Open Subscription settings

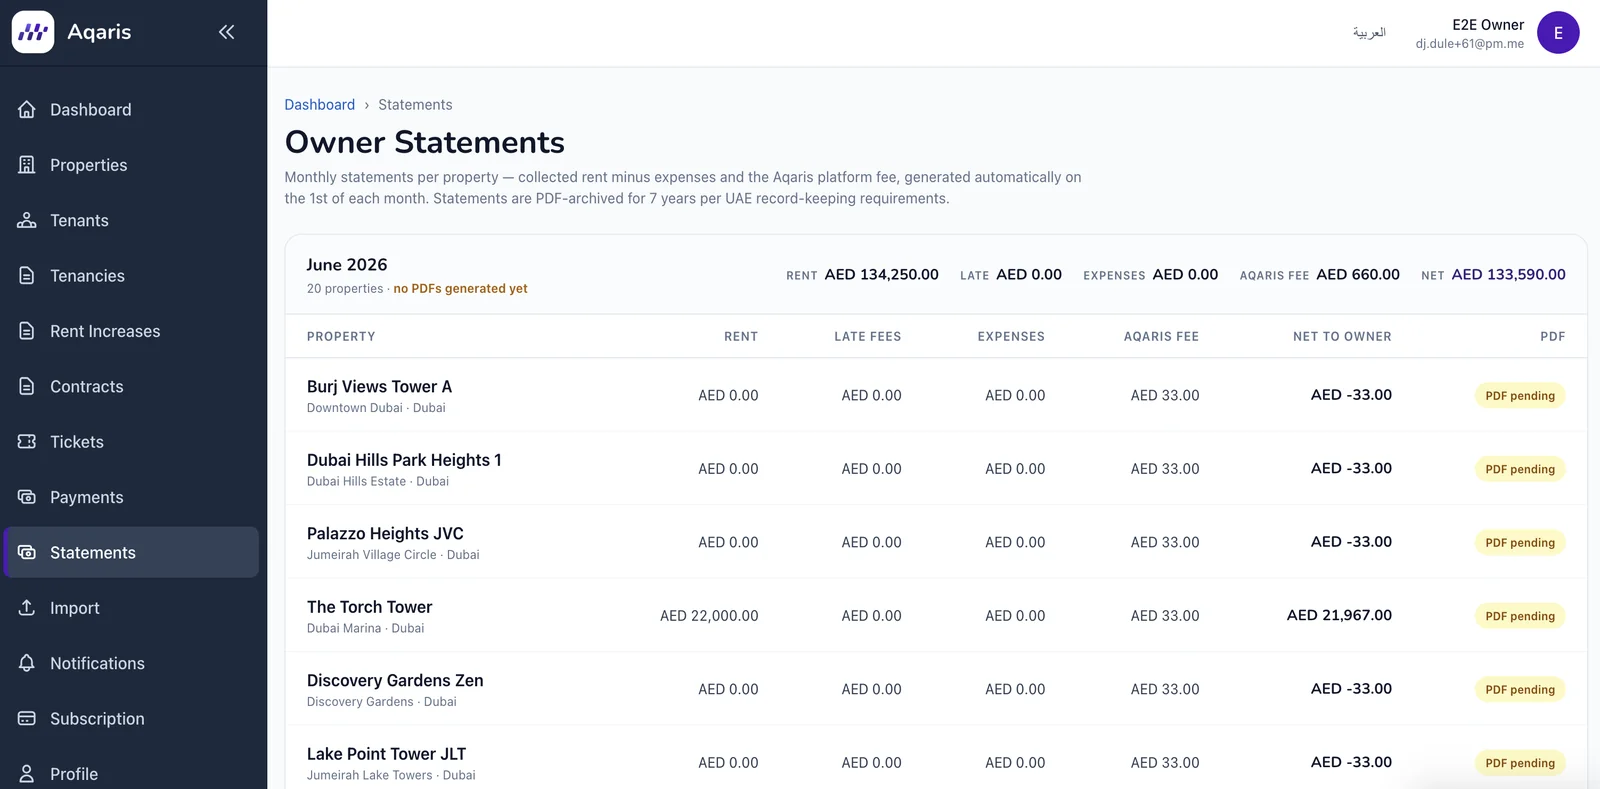(x=131, y=718)
